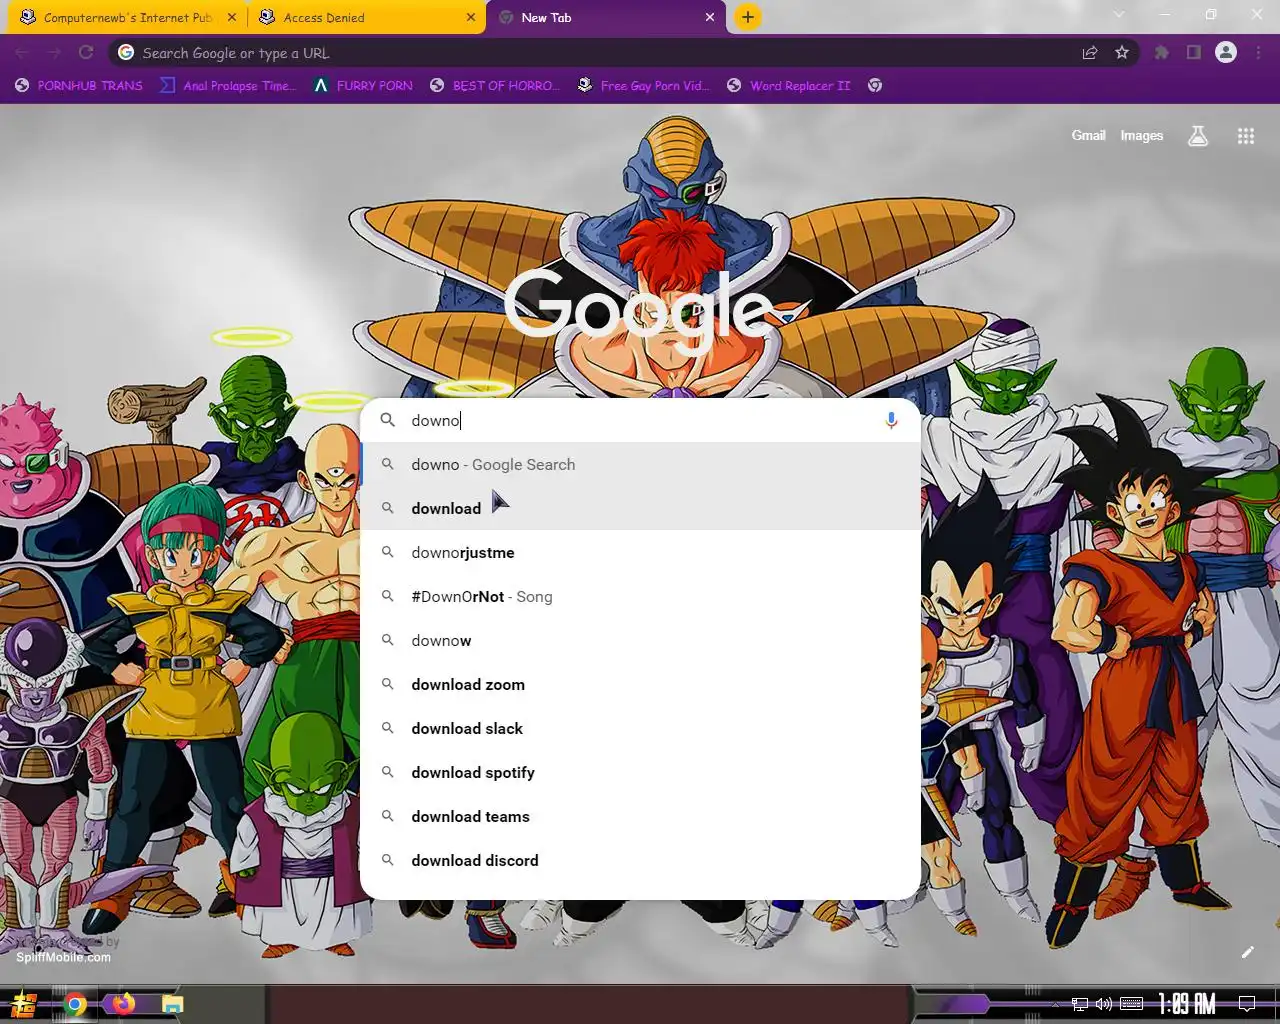This screenshot has width=1280, height=1024.
Task: Open the BEST OF HORRO... bookmark
Action: pos(494,86)
